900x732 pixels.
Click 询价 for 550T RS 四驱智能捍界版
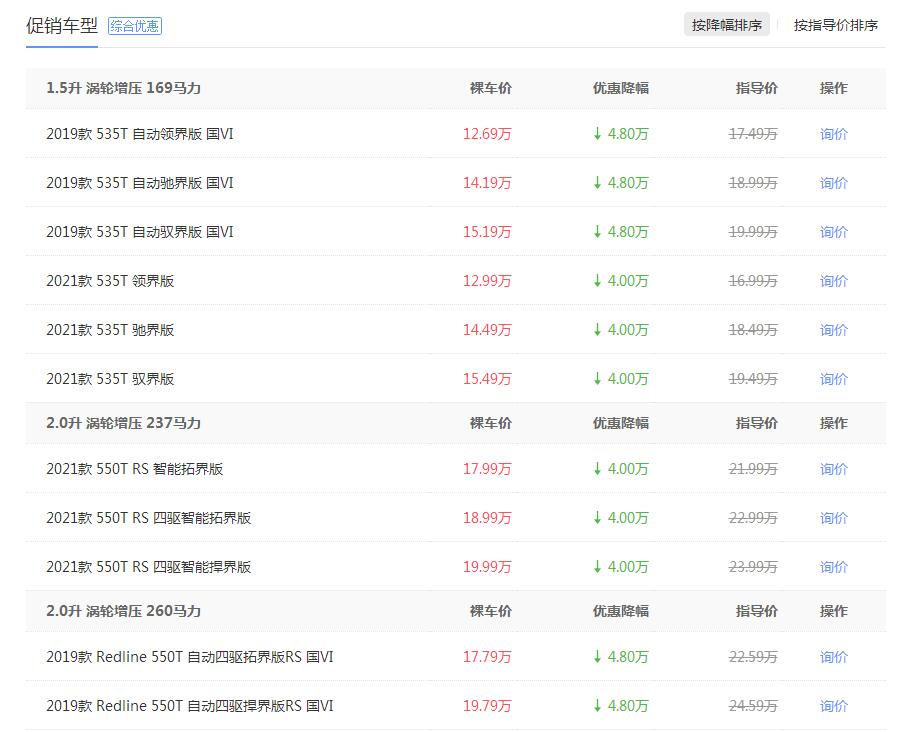click(x=833, y=567)
